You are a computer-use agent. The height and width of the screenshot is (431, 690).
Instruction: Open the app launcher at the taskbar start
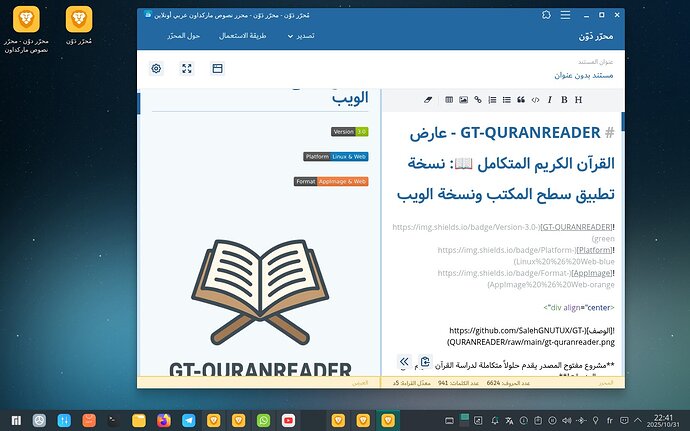coord(16,420)
